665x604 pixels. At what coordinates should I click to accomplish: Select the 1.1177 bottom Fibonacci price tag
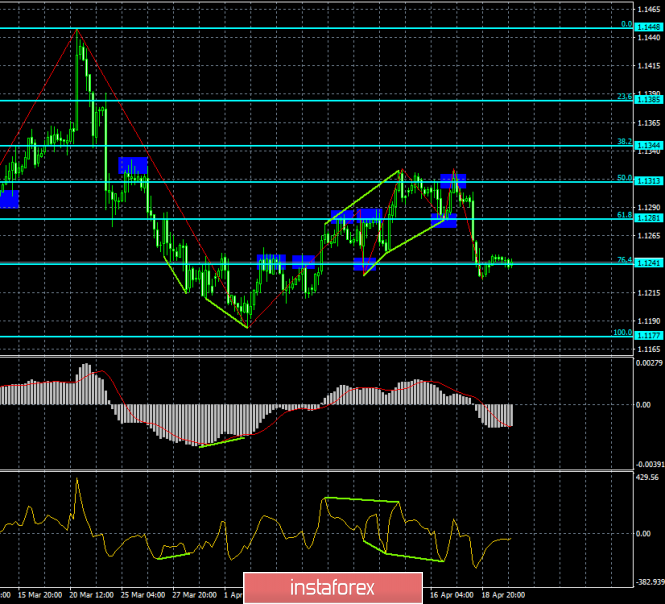(x=646, y=336)
